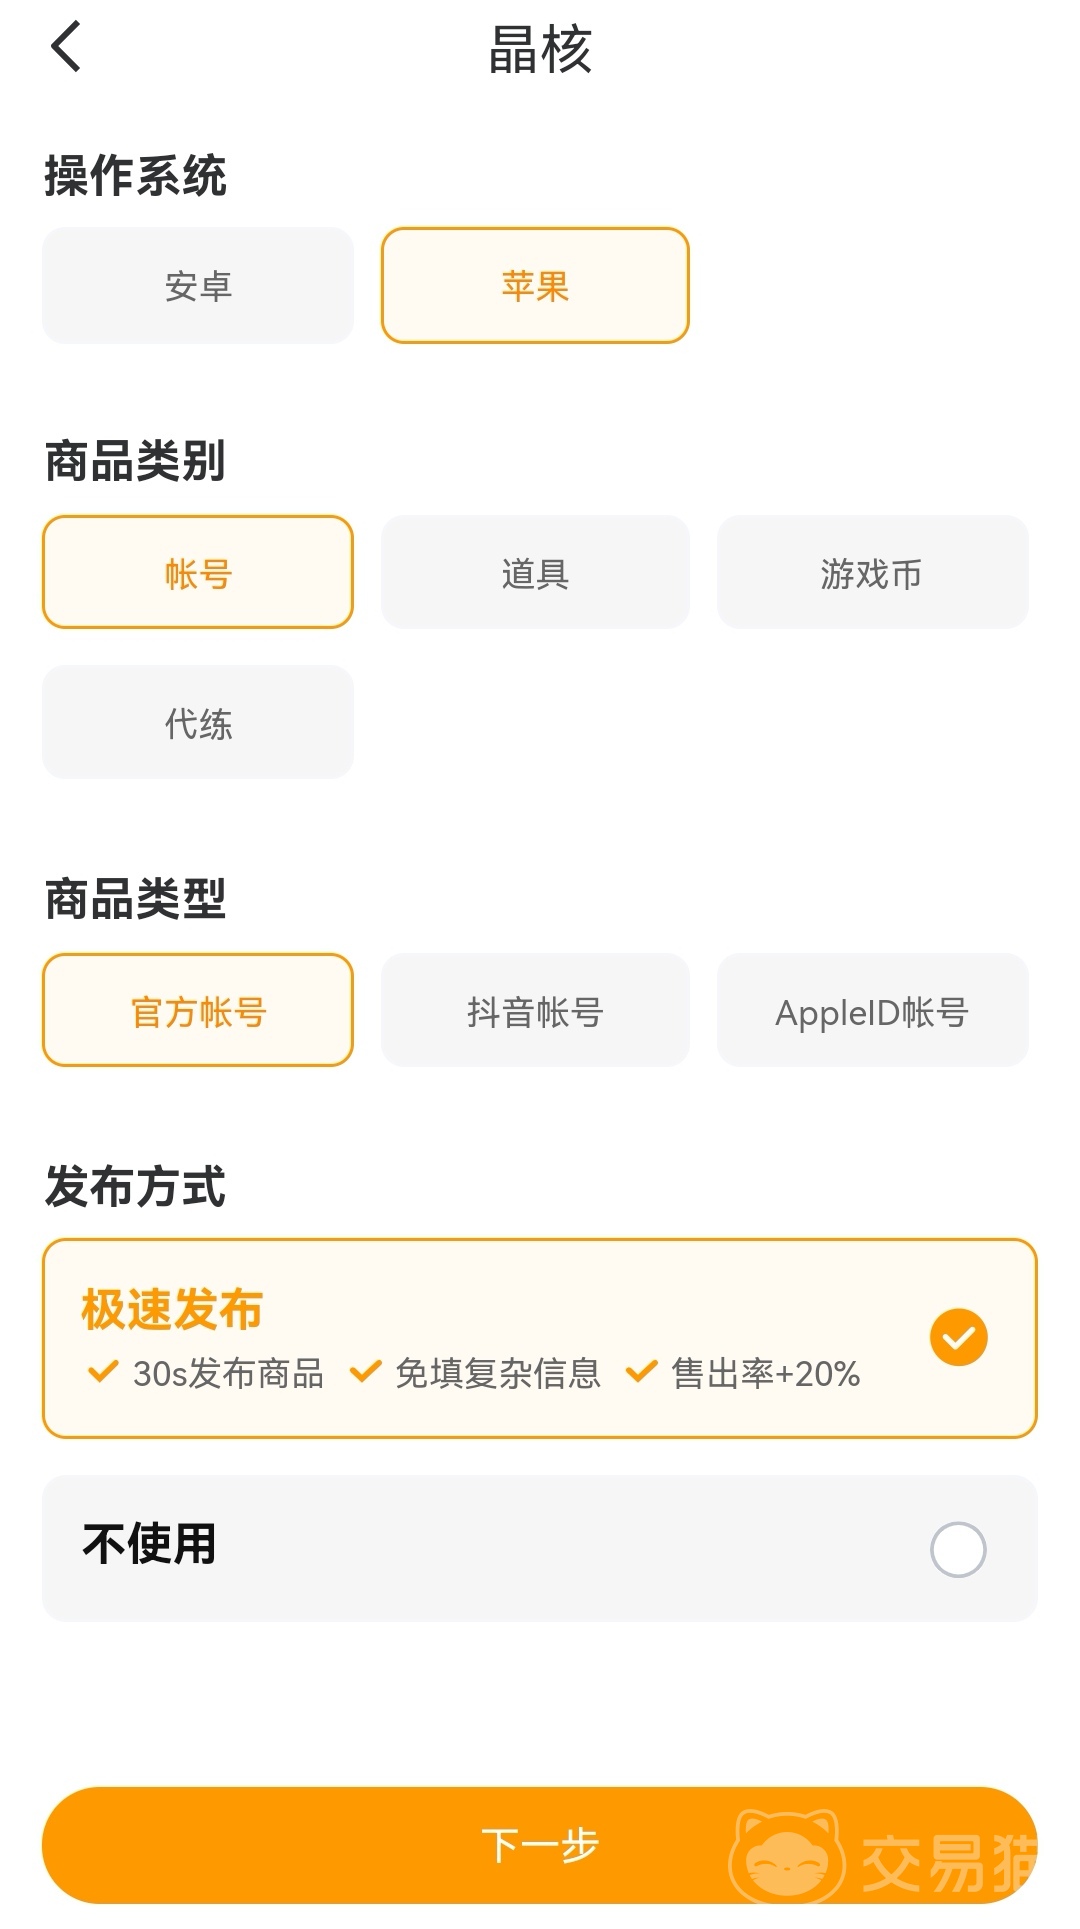Enable the 不使用 radio circle
The width and height of the screenshot is (1080, 1929).
pos(958,1549)
